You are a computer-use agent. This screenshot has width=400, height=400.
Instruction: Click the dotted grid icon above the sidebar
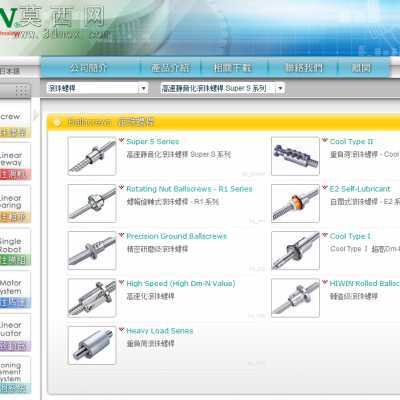coord(21,90)
